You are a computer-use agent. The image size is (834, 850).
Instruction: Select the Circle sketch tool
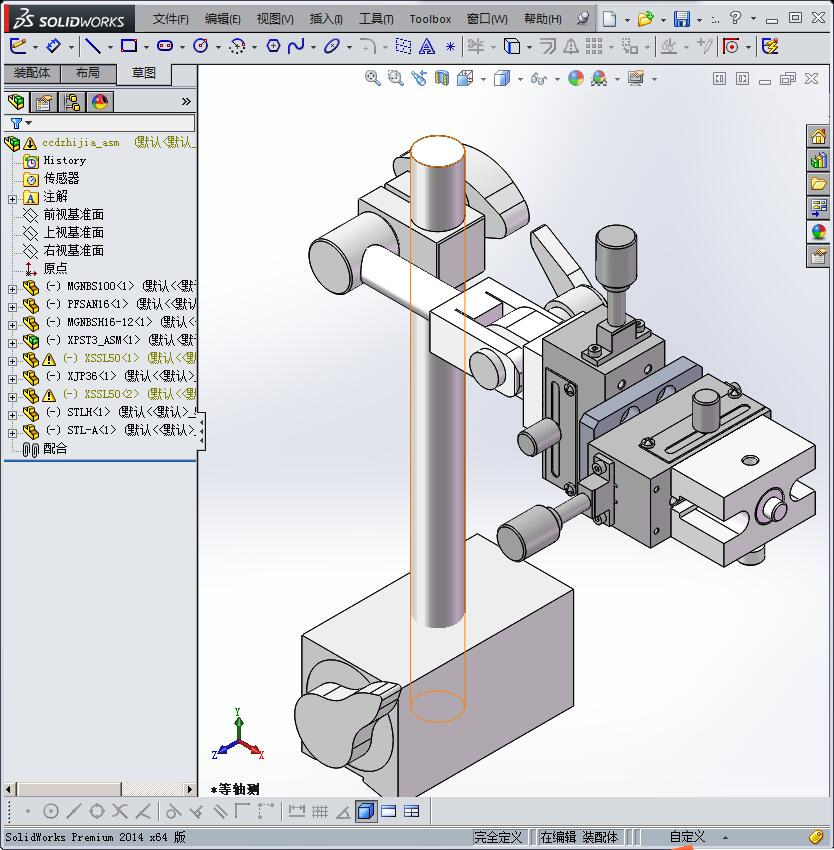[201, 46]
